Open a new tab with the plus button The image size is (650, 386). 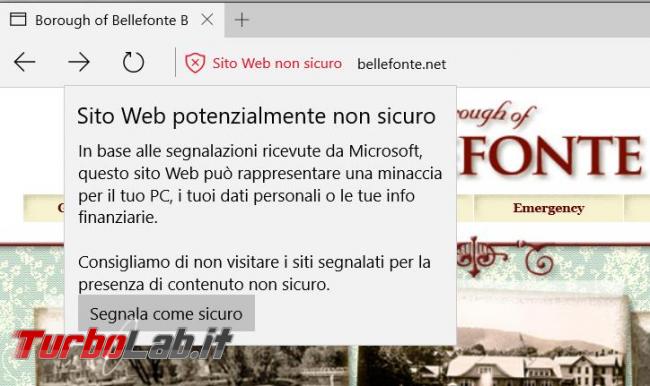click(242, 19)
